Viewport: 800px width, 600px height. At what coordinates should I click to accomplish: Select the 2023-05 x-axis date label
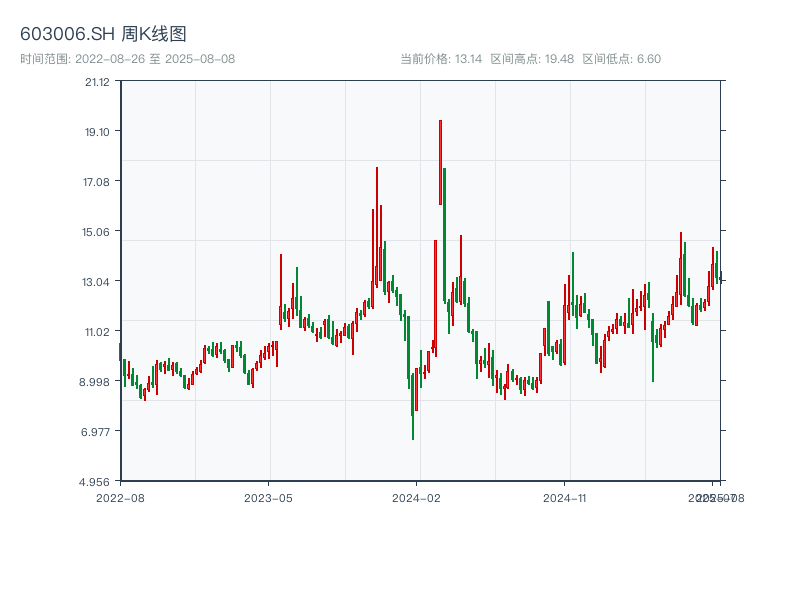[x=268, y=497]
